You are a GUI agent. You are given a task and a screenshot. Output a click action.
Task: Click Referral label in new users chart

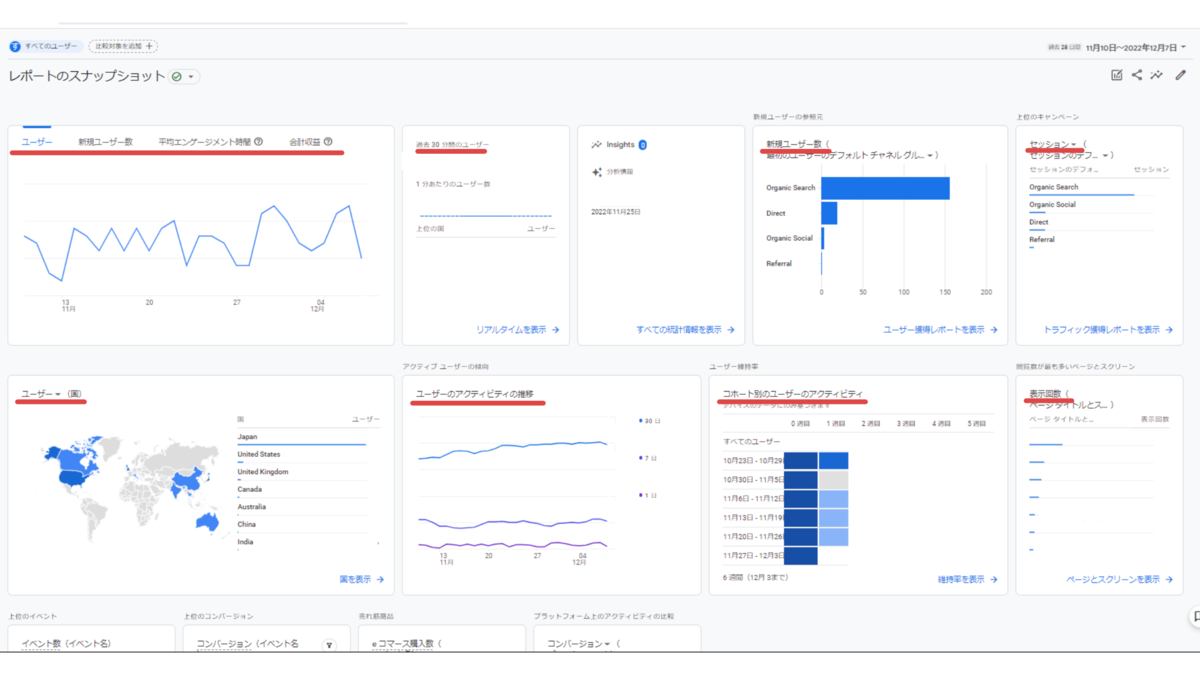pos(779,264)
